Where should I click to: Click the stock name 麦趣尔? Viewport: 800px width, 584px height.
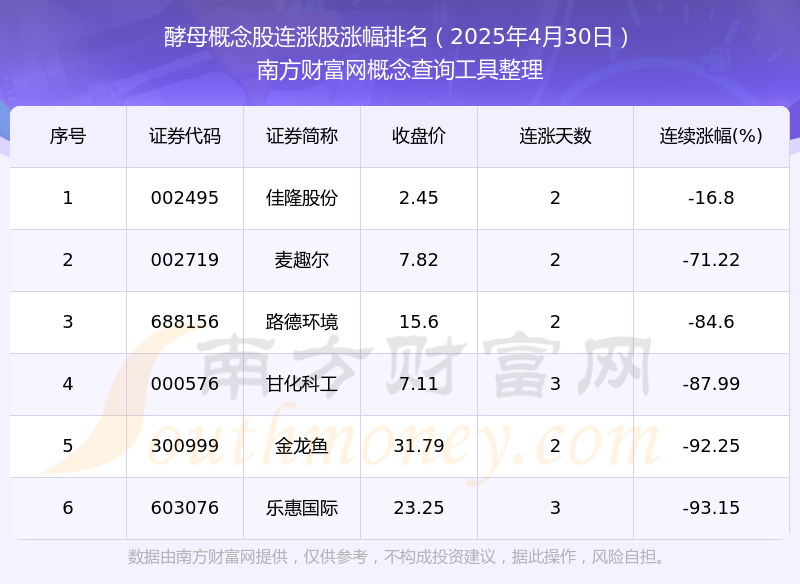tap(302, 260)
